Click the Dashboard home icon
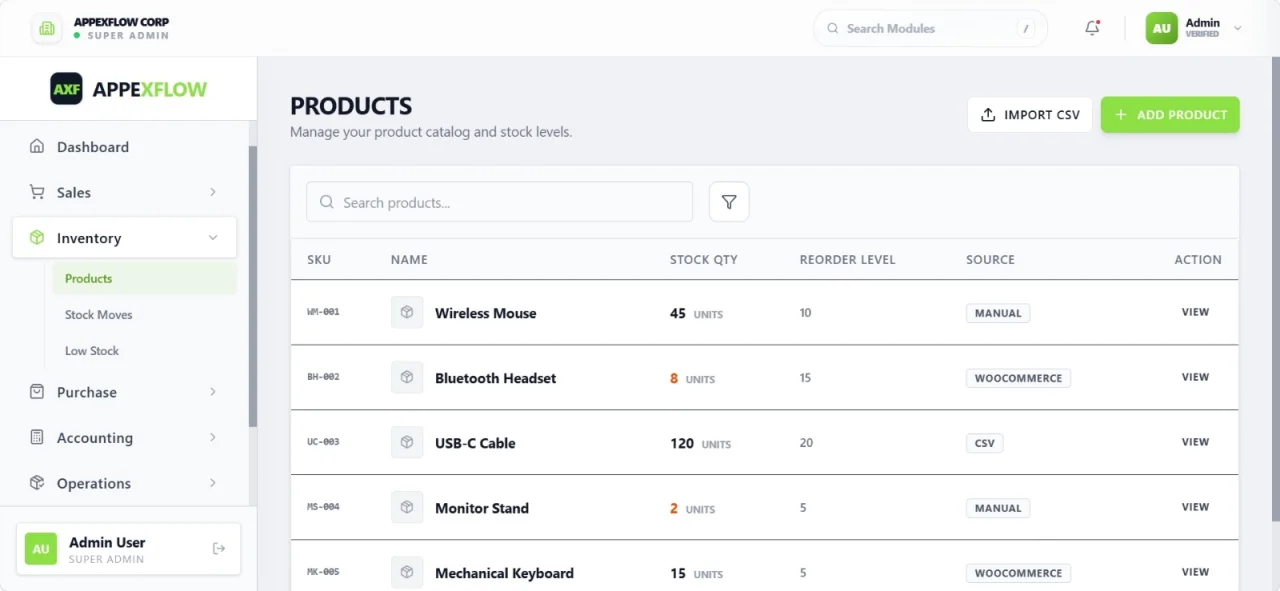The width and height of the screenshot is (1280, 591). (x=37, y=146)
